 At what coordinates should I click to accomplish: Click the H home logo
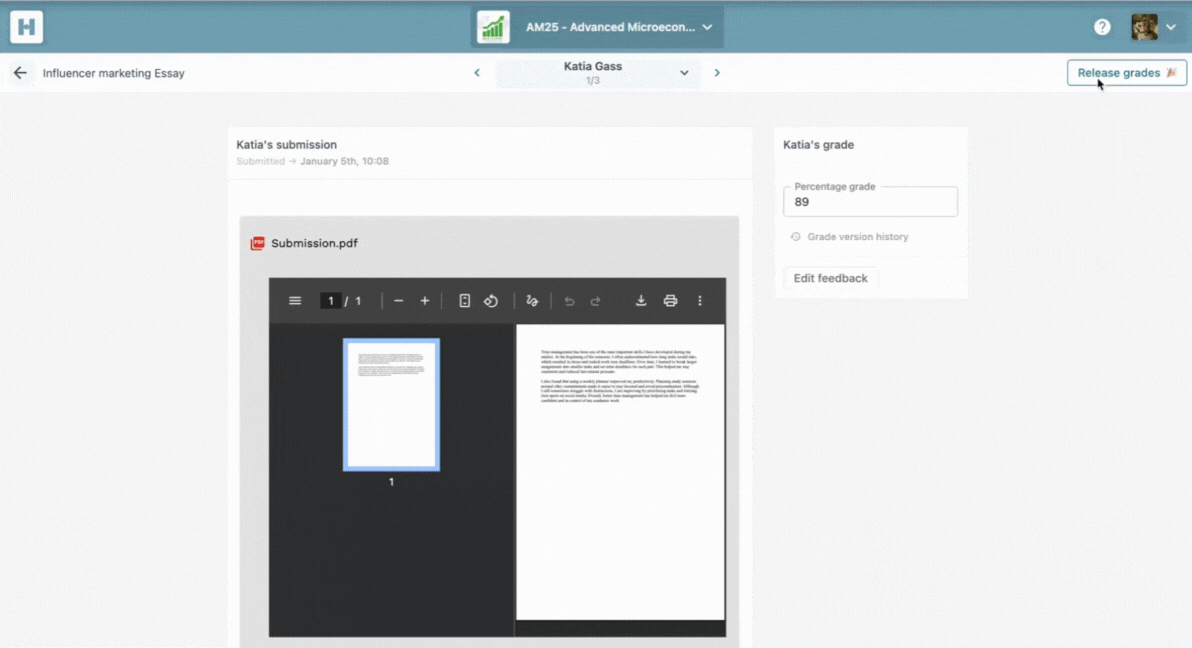27,27
